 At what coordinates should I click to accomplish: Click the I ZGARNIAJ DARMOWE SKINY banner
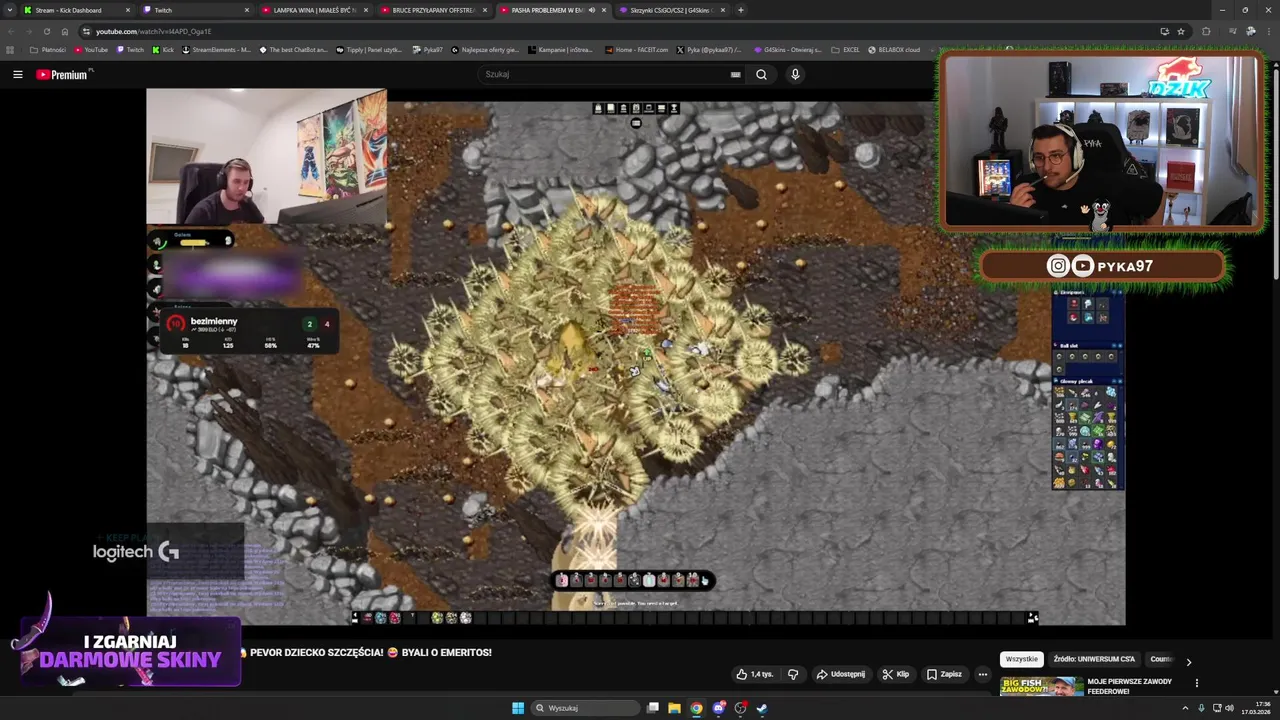tap(130, 651)
